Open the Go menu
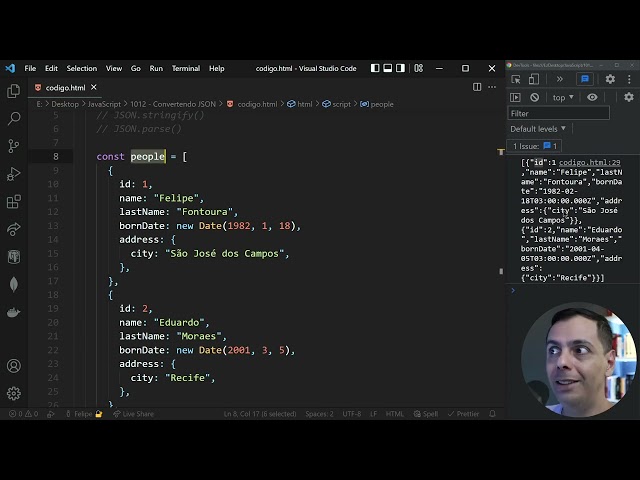The width and height of the screenshot is (640, 480). (x=136, y=68)
